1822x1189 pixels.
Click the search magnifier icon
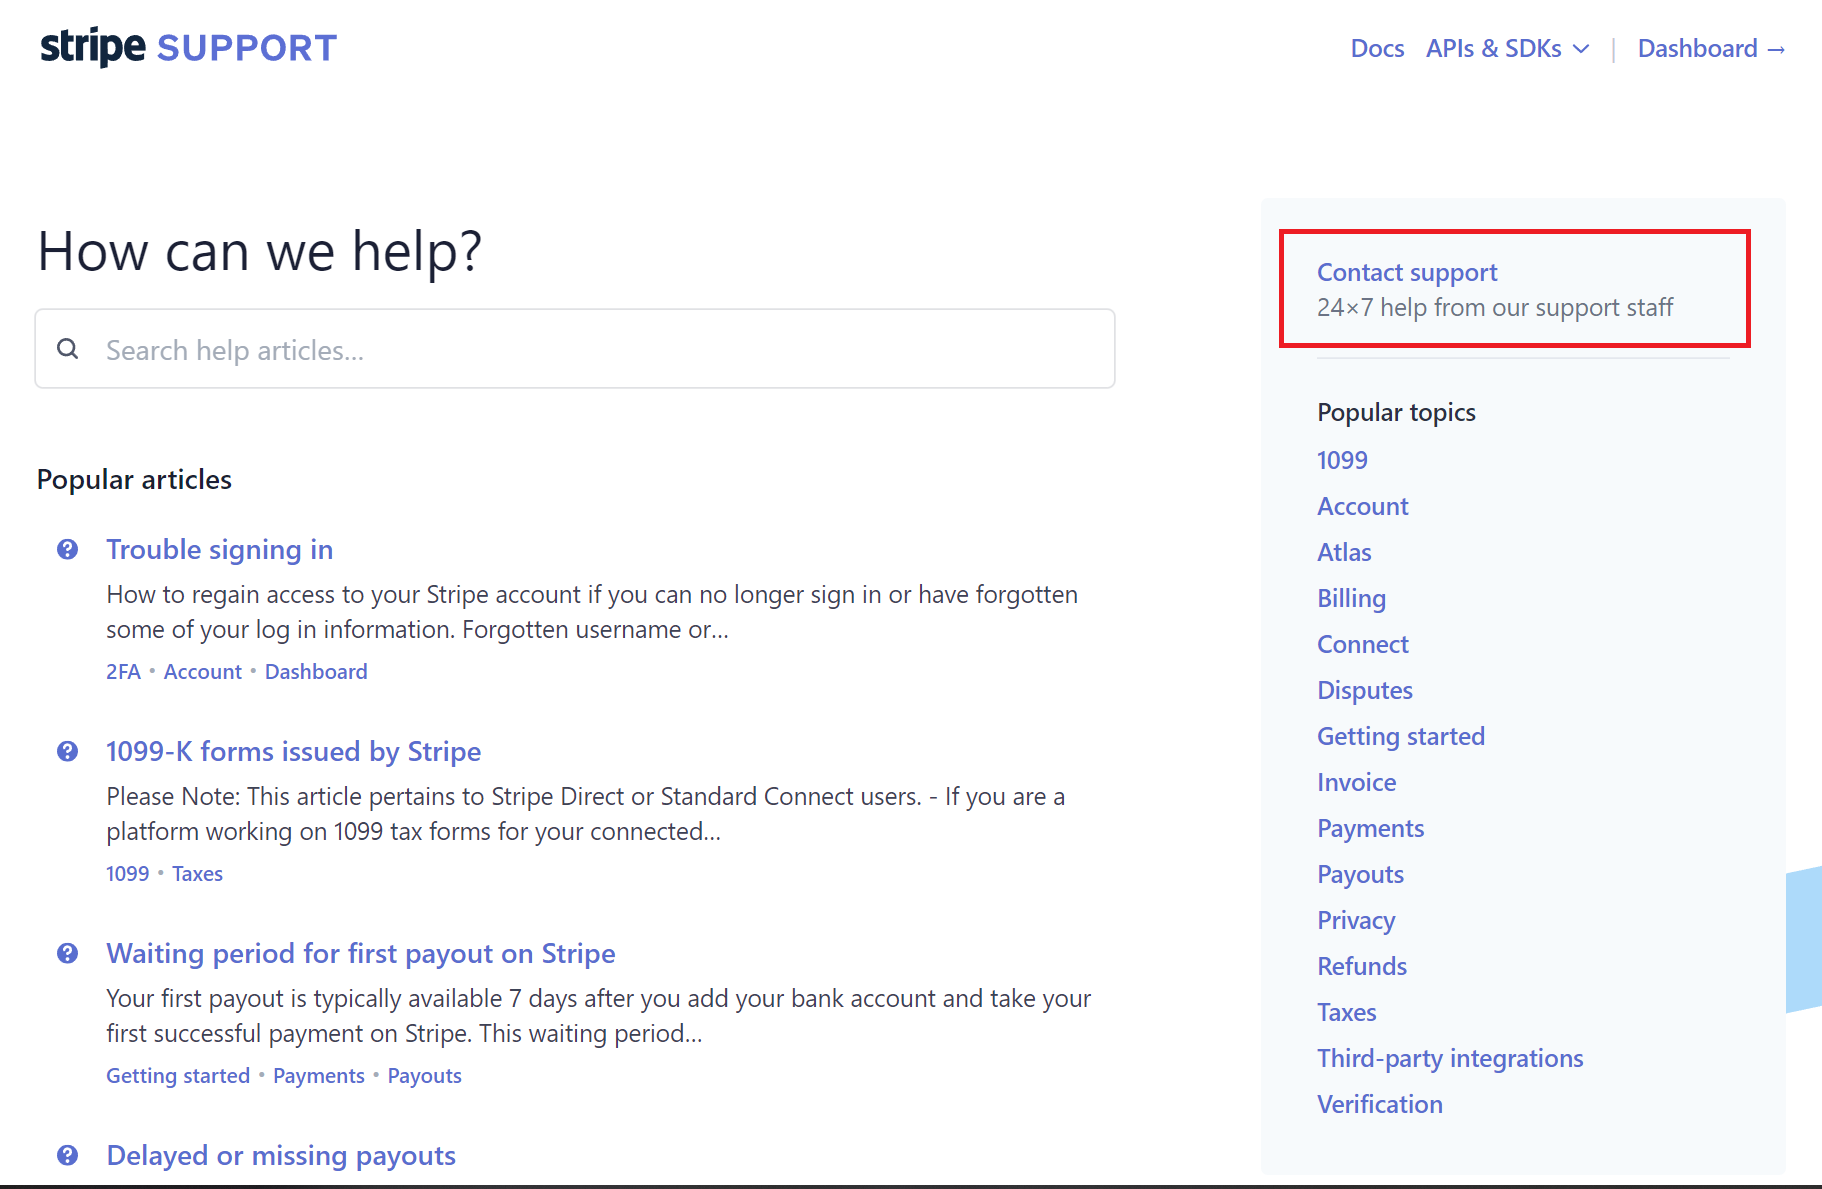coord(68,349)
